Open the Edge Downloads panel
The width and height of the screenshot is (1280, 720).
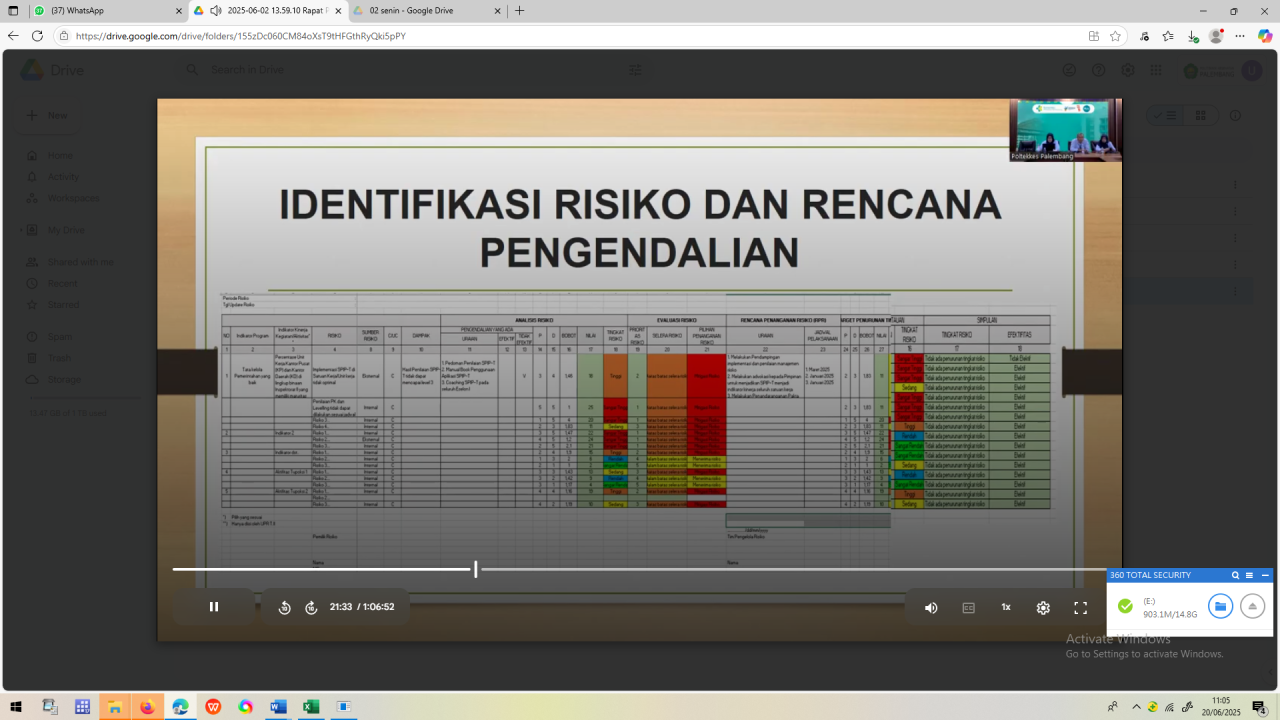point(1192,36)
